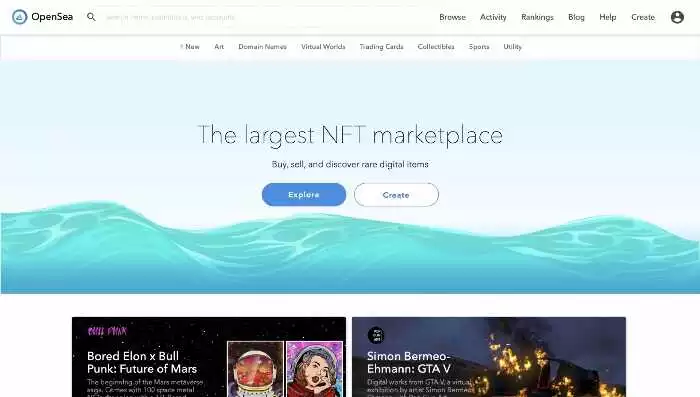Viewport: 700px width, 397px height.
Task: Select the Collectibles category
Action: point(436,46)
